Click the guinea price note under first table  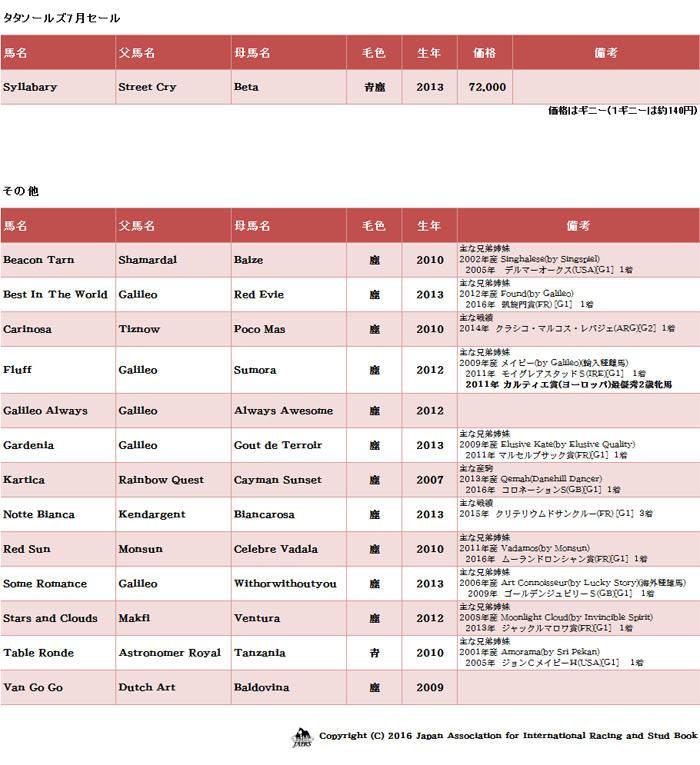tap(622, 111)
